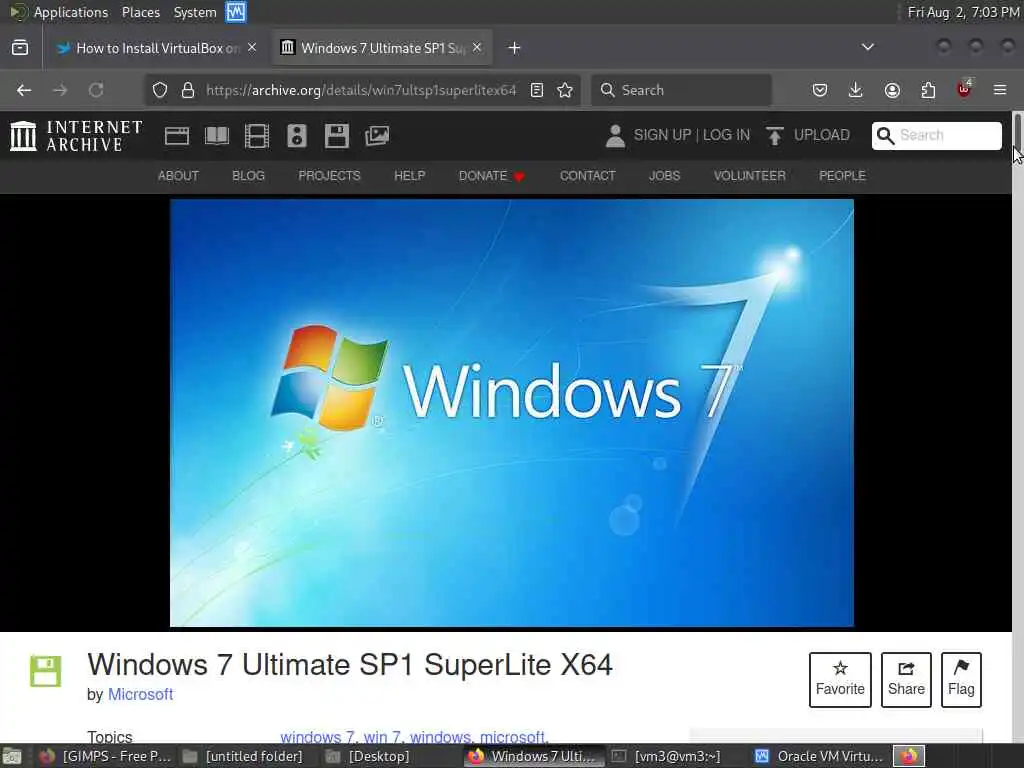Click the DONATE link with heart
Viewport: 1024px width, 768px height.
tap(492, 176)
